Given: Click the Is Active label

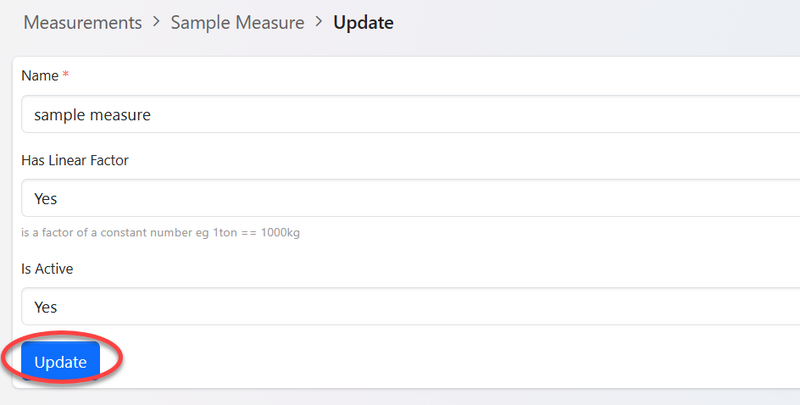Looking at the screenshot, I should (x=47, y=269).
